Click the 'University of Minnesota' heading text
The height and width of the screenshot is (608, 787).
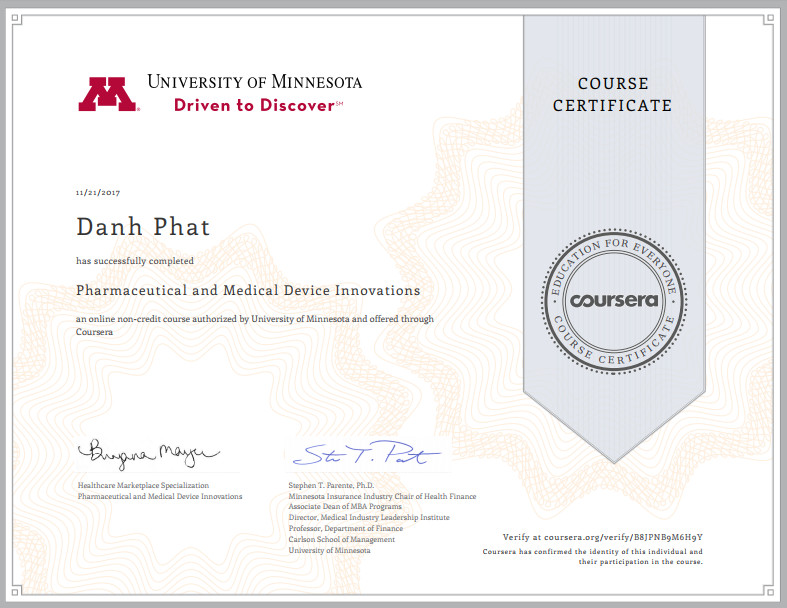point(254,82)
